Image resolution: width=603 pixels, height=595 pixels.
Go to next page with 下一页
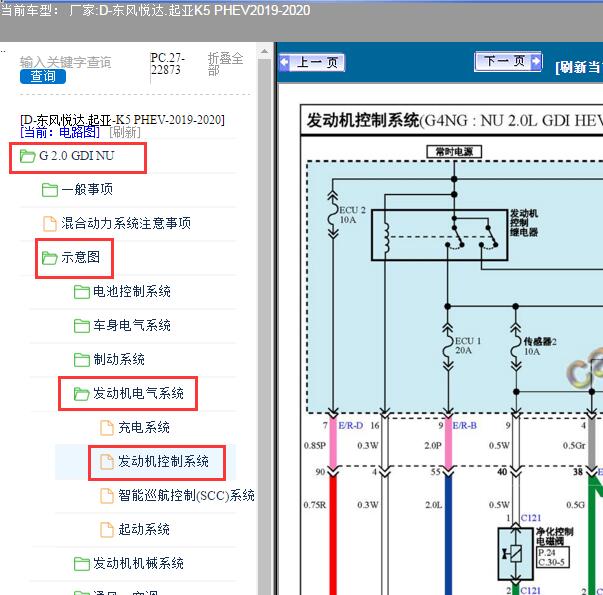click(508, 61)
